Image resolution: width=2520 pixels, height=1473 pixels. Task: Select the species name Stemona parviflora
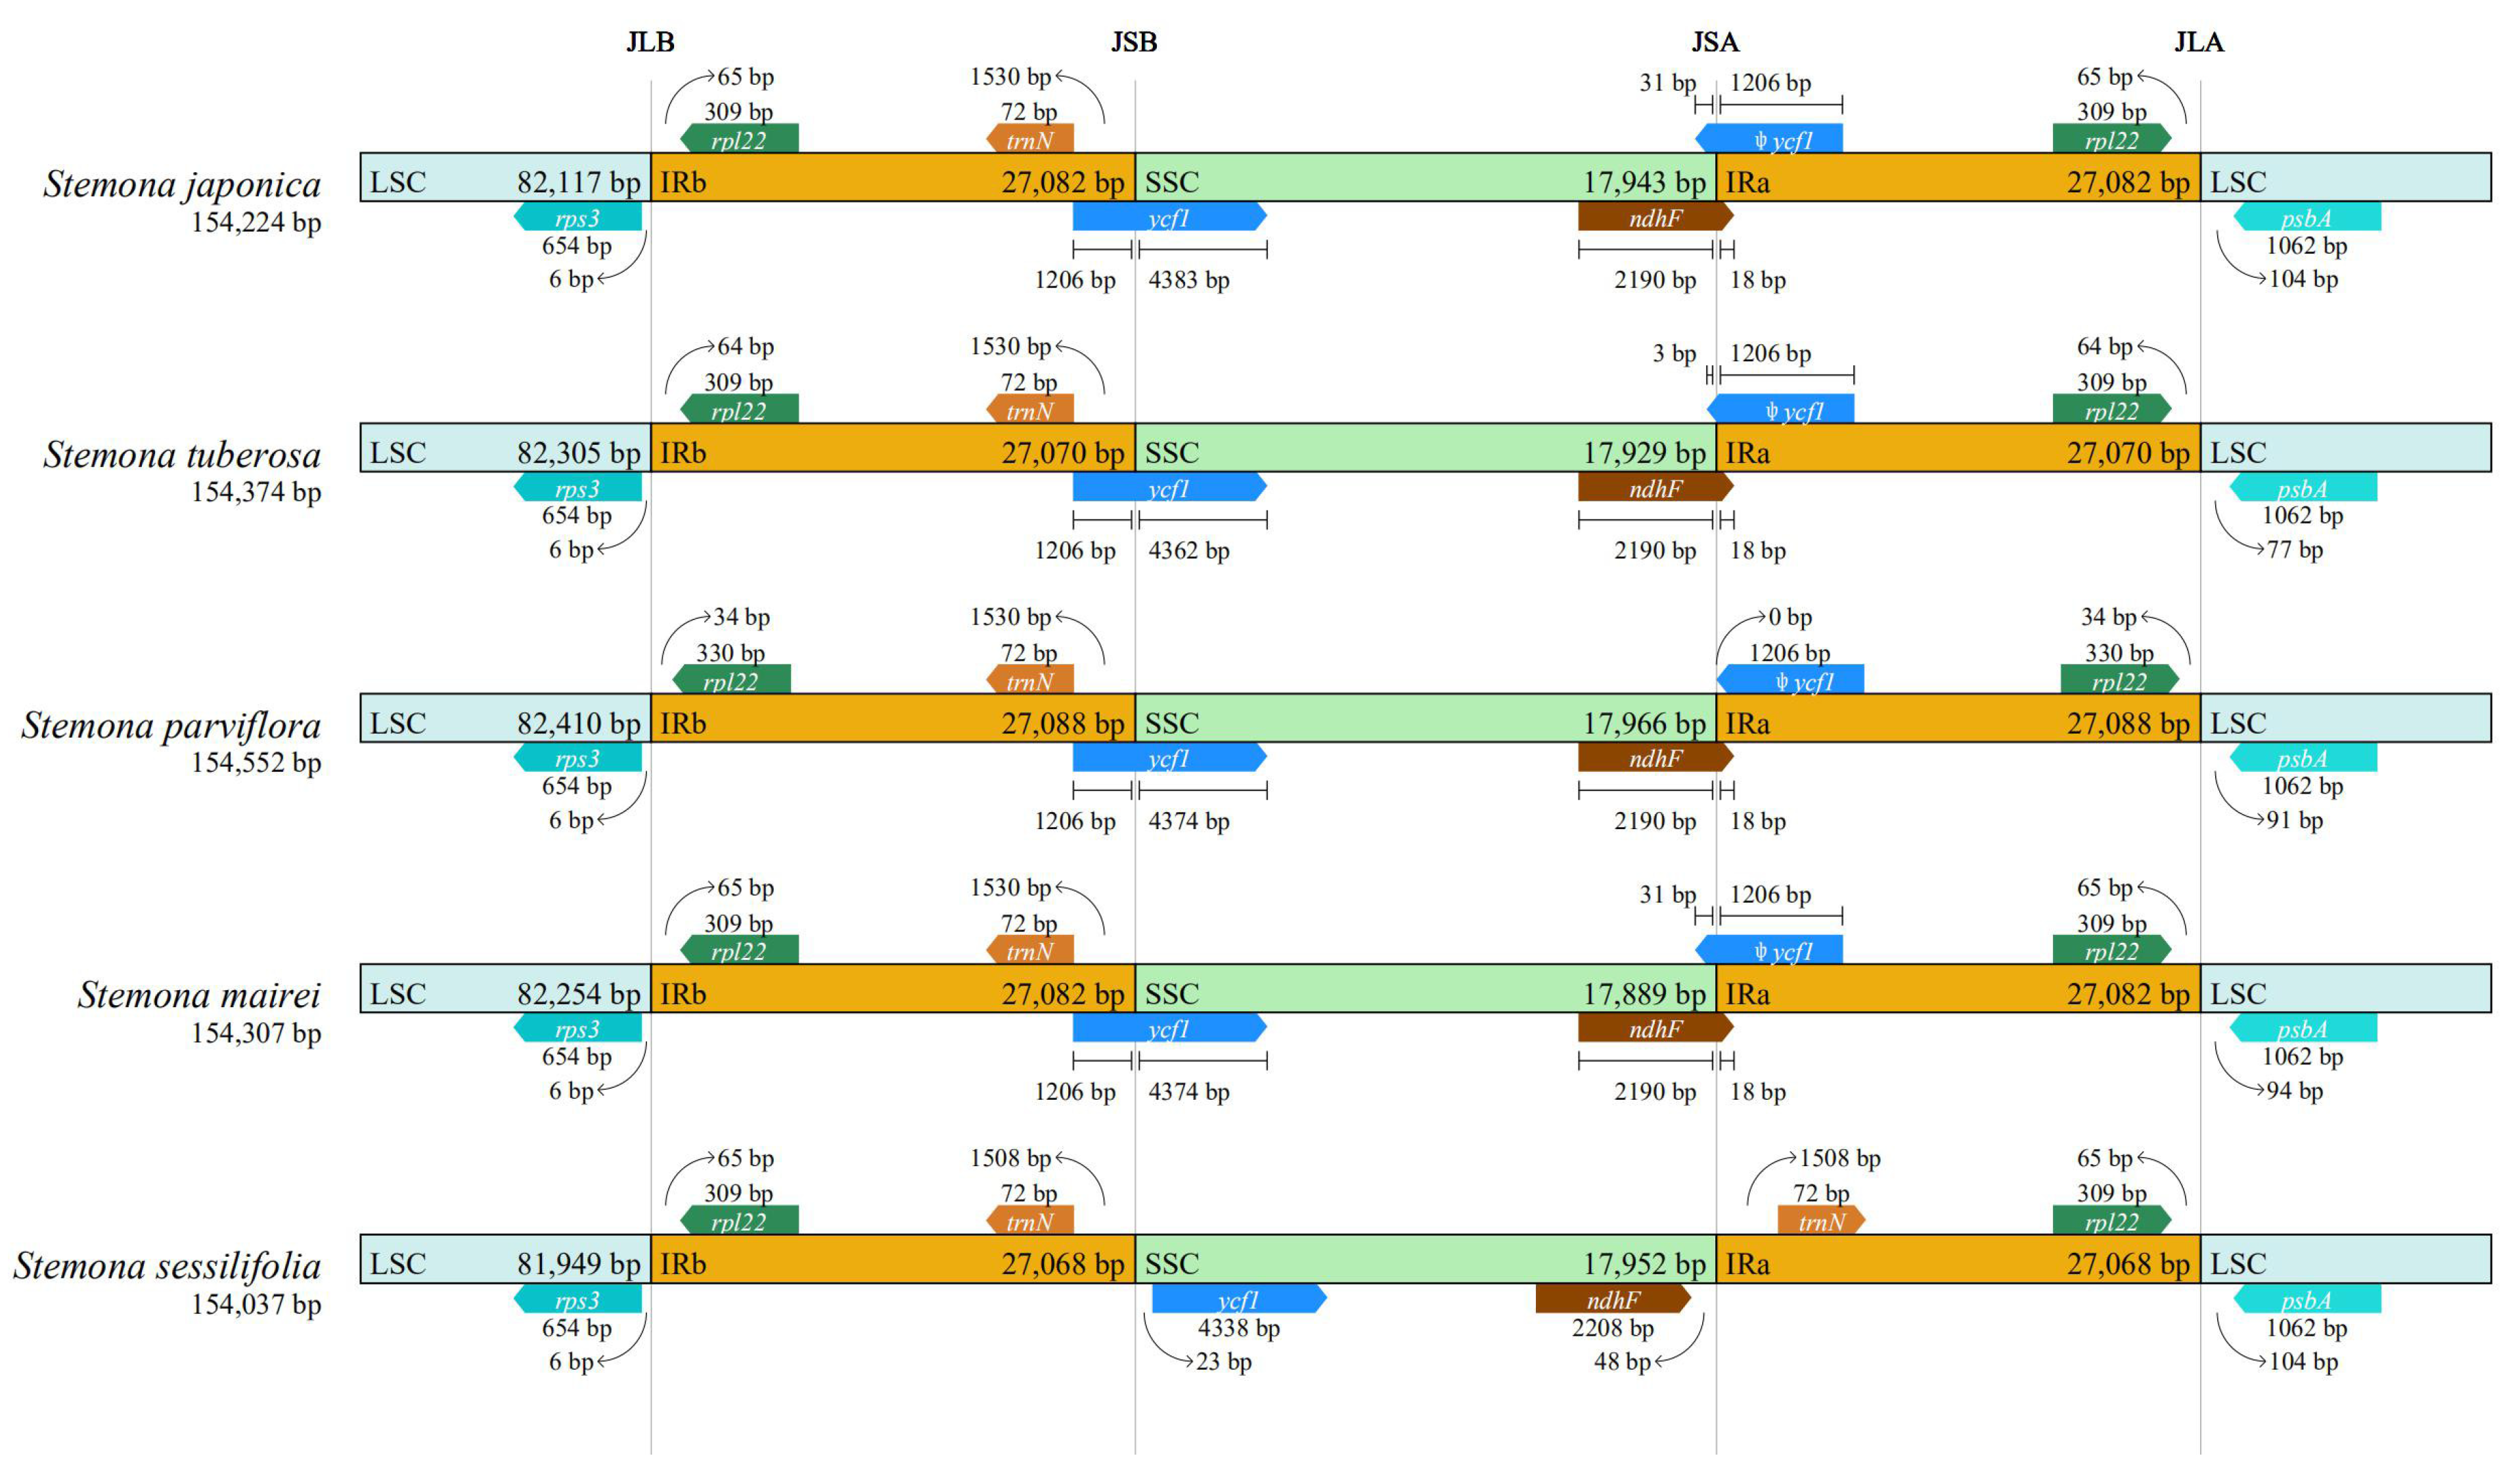coord(171,726)
